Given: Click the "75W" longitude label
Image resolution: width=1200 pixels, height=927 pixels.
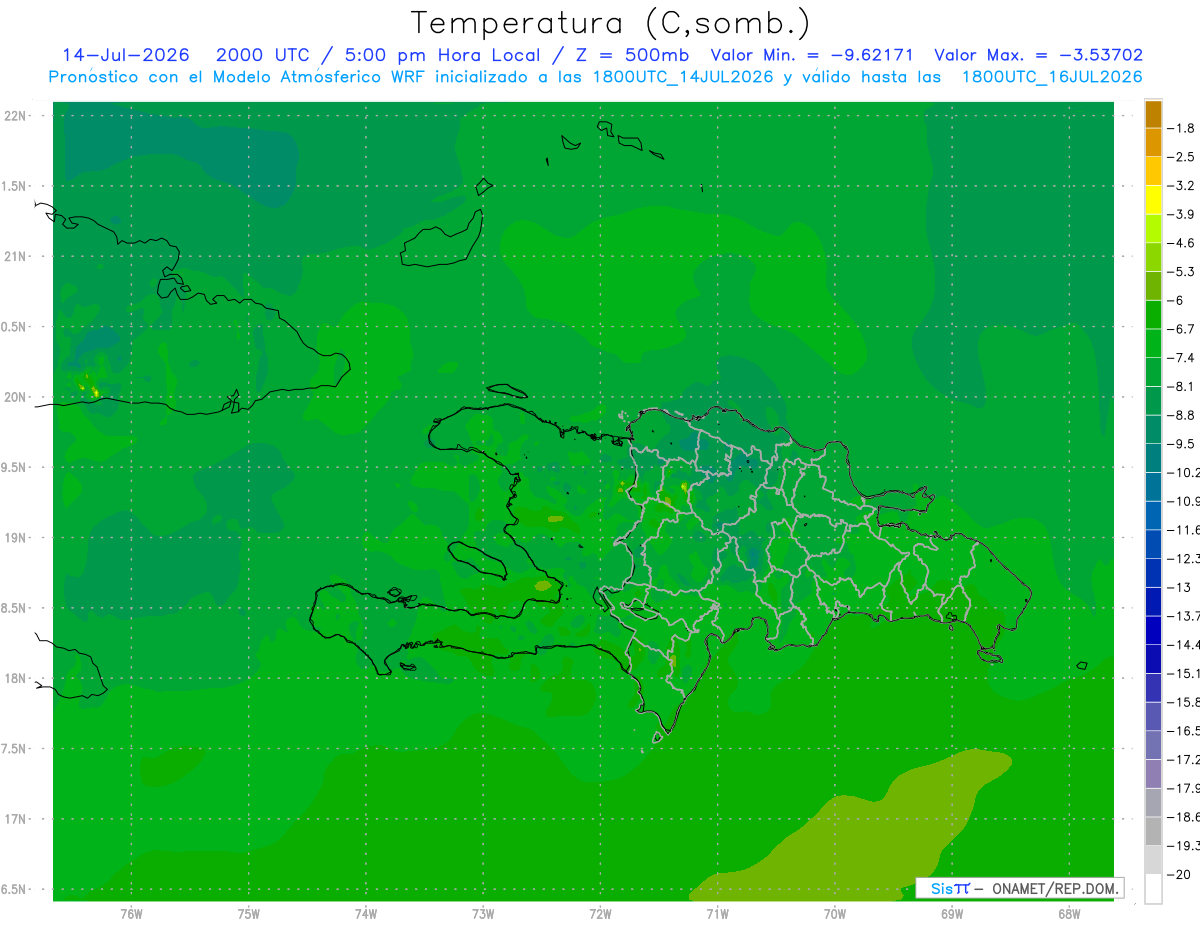Looking at the screenshot, I should 249,914.
